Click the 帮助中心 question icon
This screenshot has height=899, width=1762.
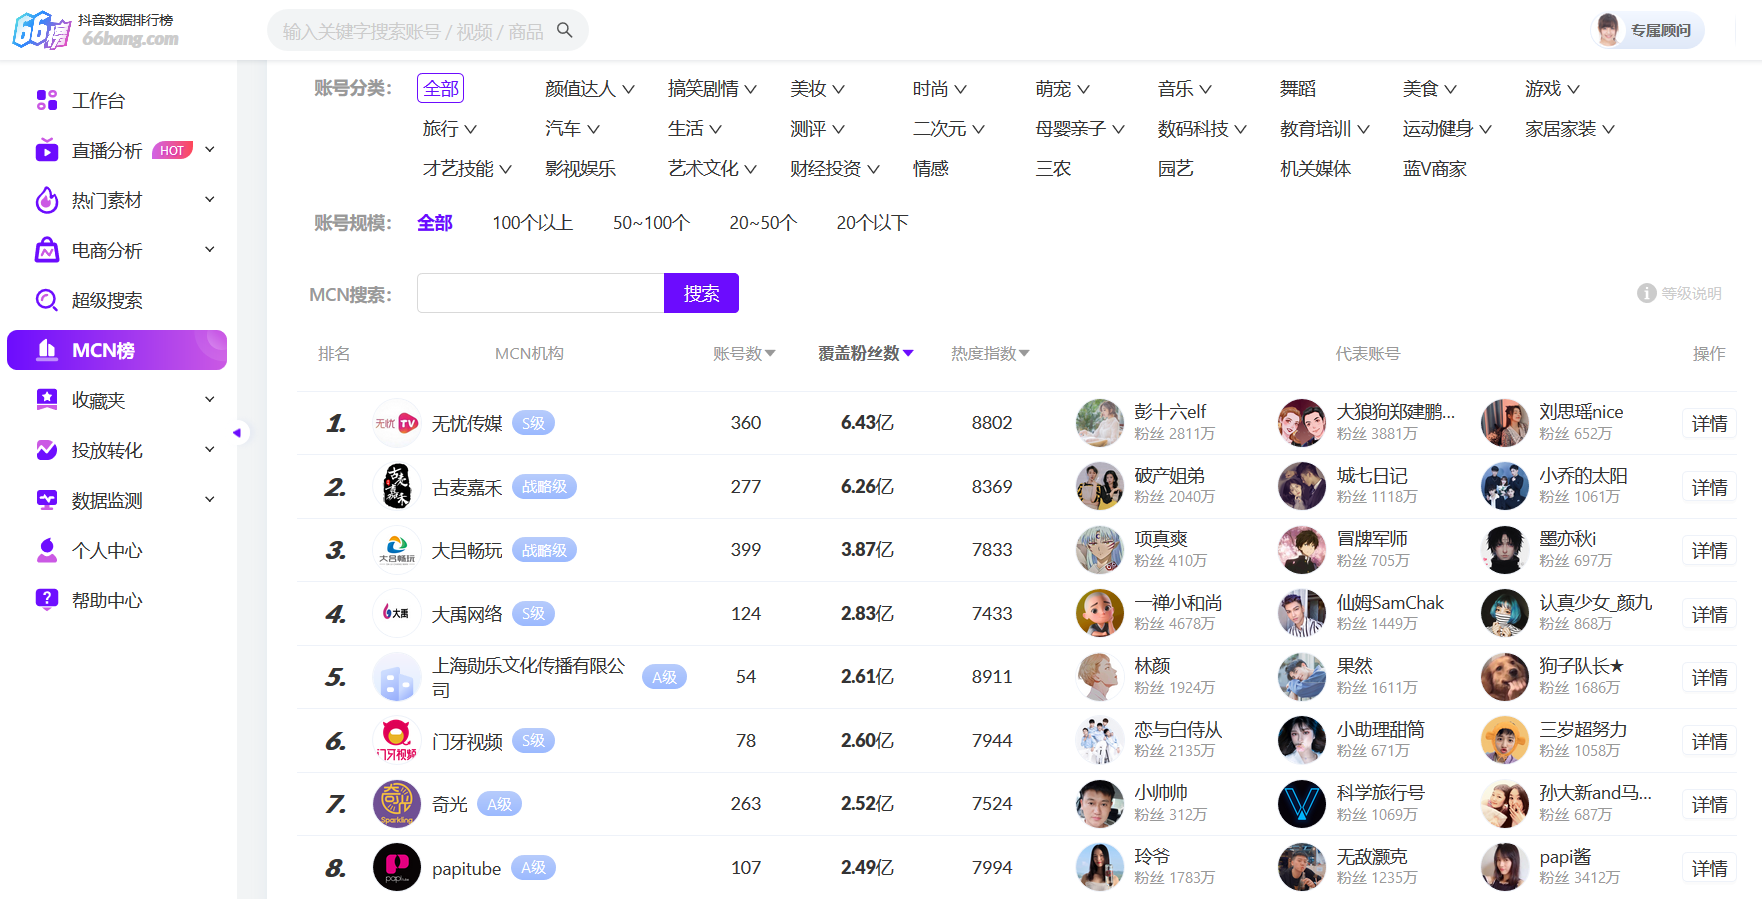click(47, 600)
